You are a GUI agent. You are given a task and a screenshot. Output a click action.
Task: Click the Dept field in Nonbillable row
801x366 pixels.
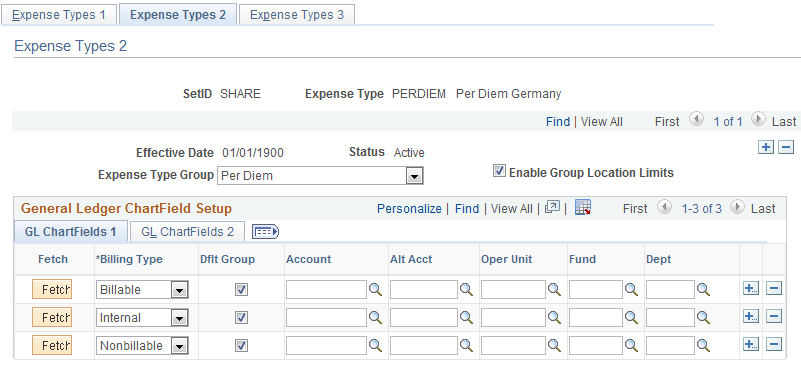(670, 346)
